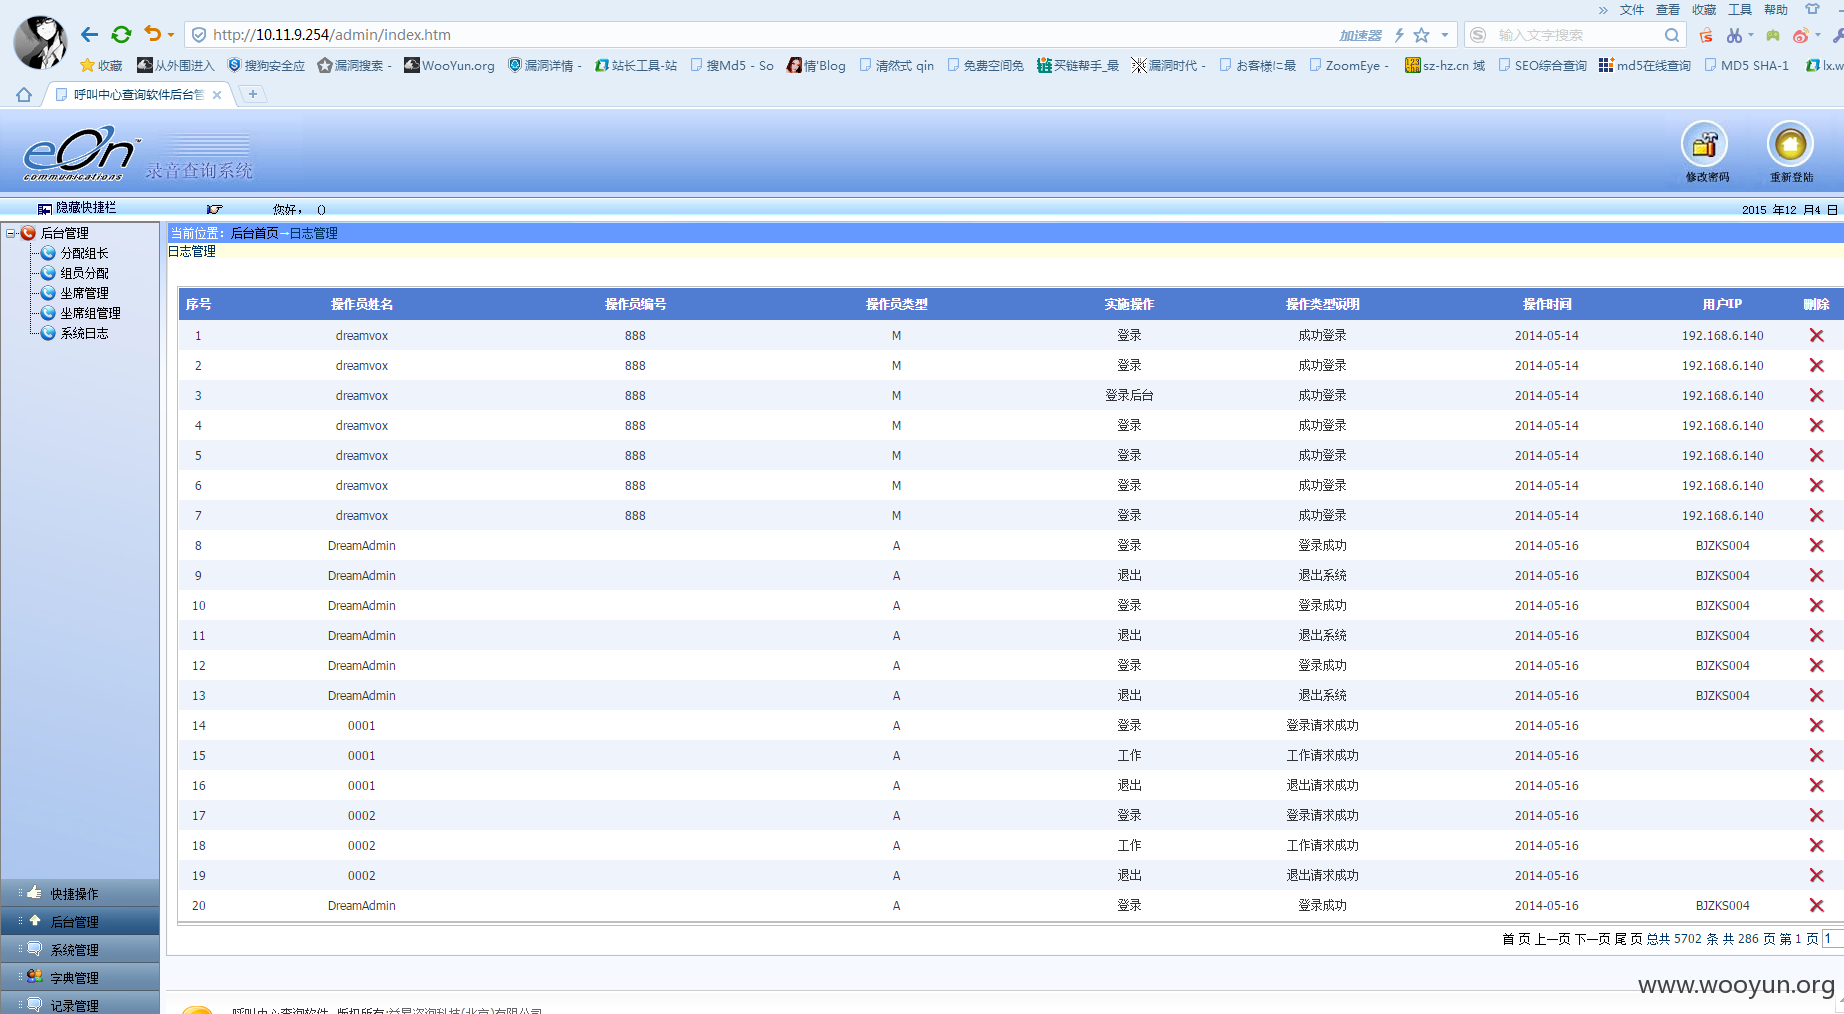Click the search magnifier icon
The width and height of the screenshot is (1844, 1014).
pos(1671,35)
